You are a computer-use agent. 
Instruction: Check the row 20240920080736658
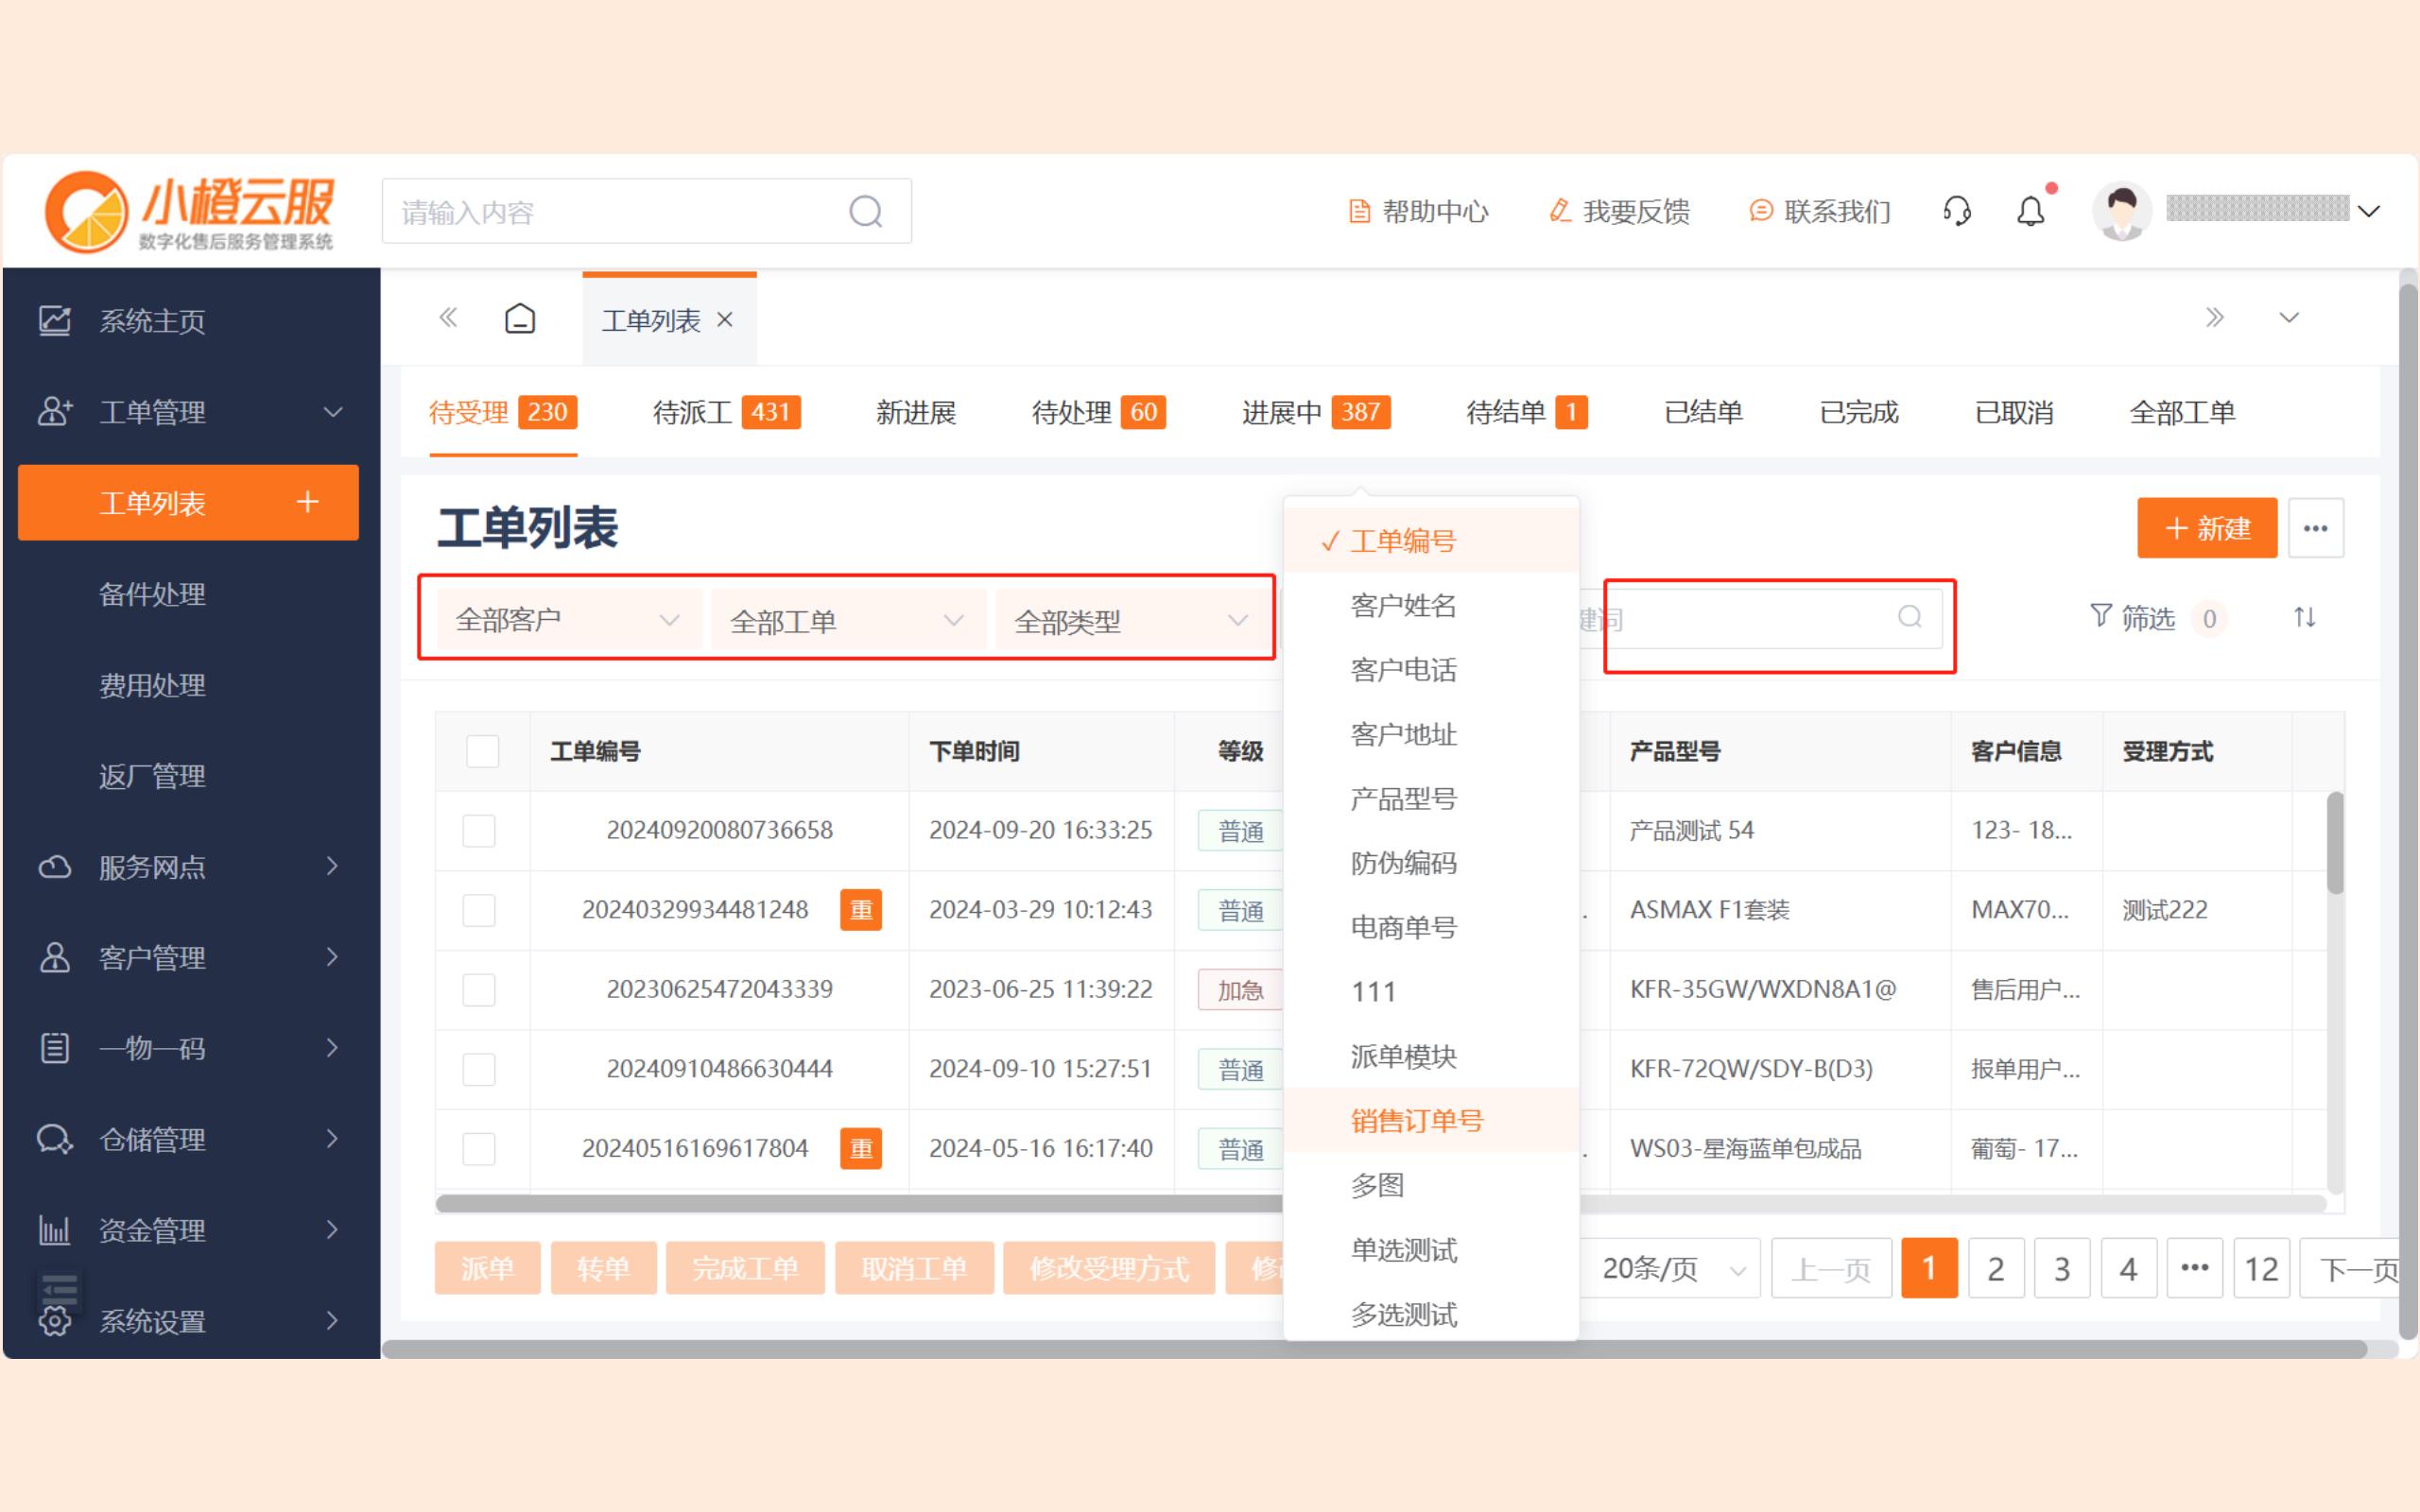pos(479,831)
